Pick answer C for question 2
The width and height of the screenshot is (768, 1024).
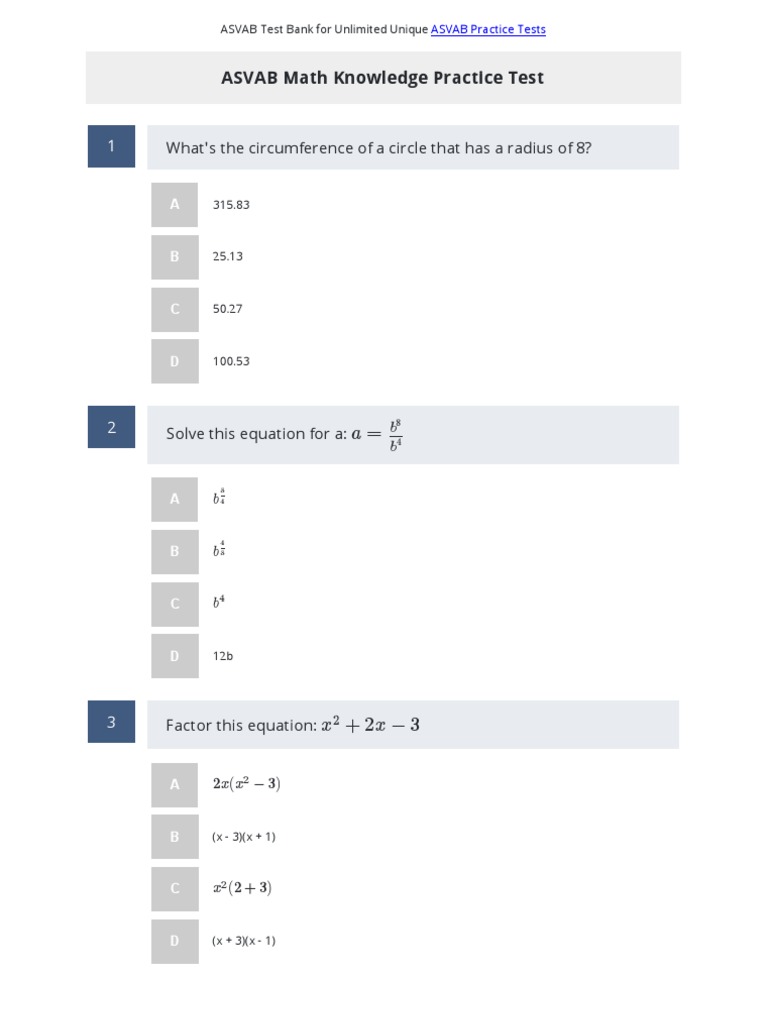pos(175,604)
